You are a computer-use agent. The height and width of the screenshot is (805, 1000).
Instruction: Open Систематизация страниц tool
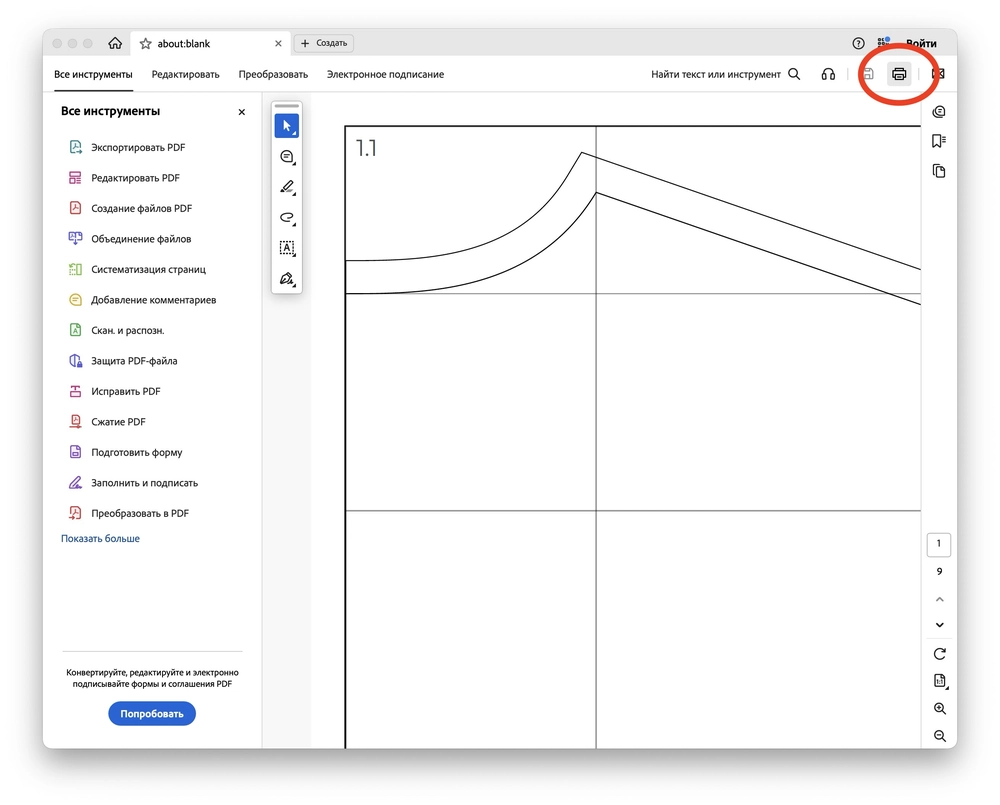point(136,269)
